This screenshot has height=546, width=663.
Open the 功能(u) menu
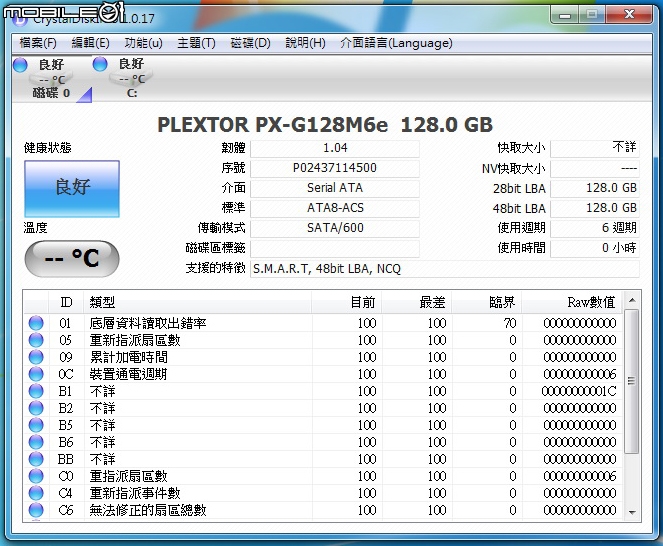tap(143, 43)
